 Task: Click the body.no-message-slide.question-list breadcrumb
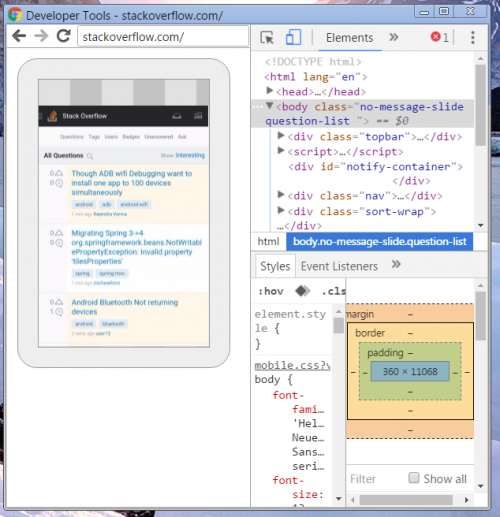pos(379,241)
